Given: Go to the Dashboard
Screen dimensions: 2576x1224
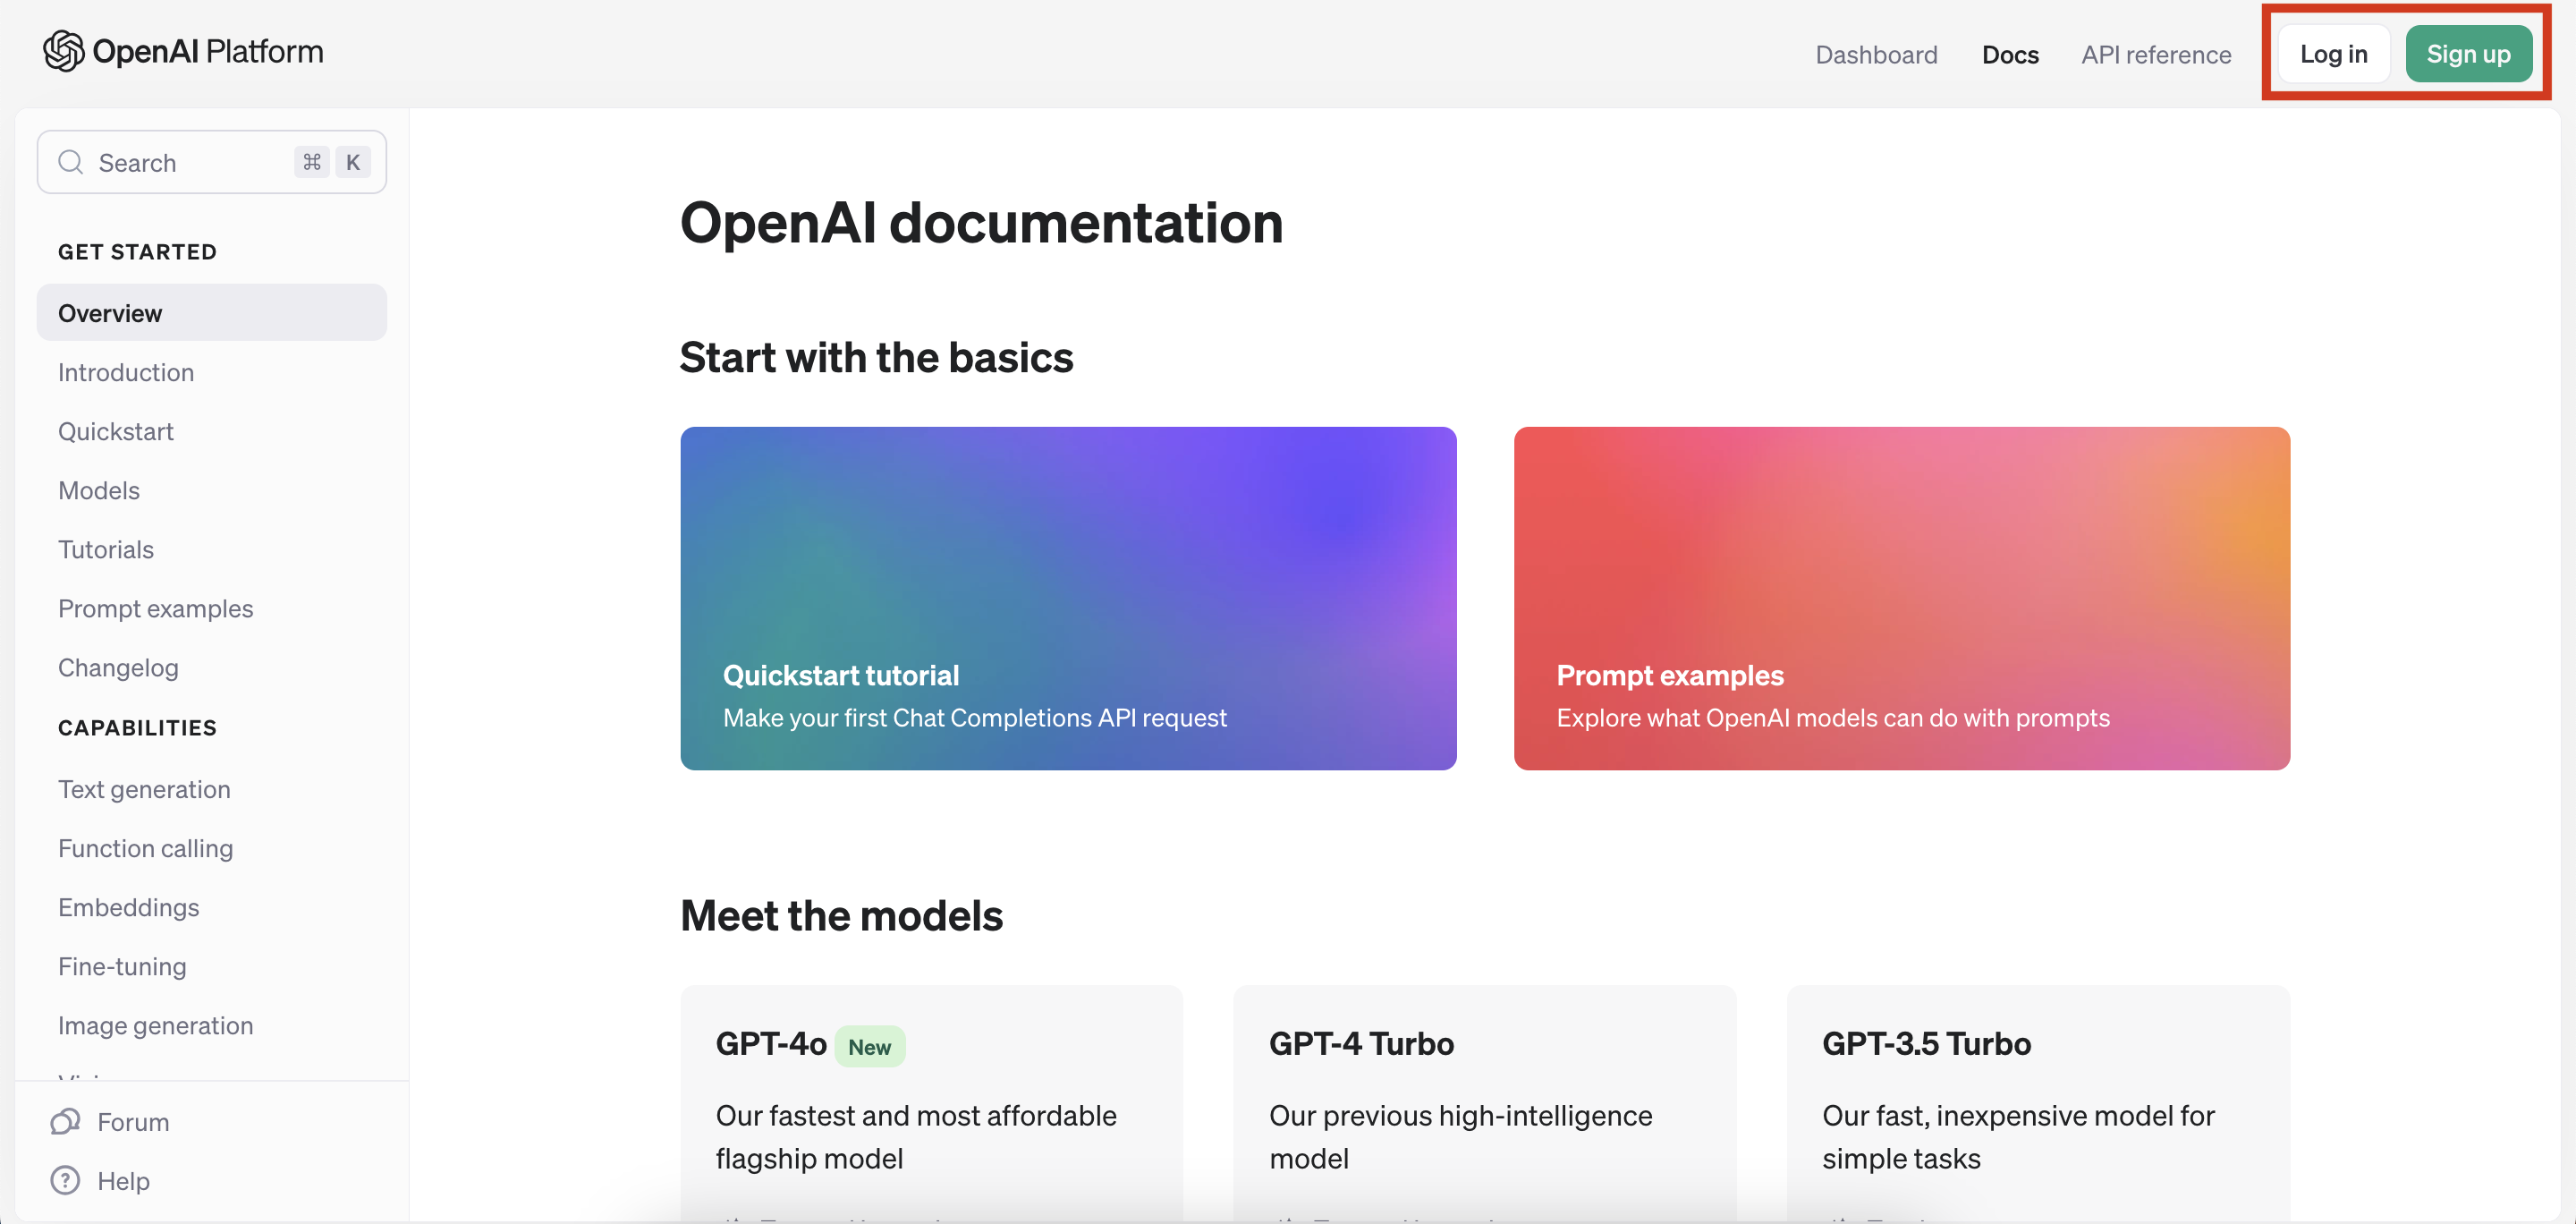Looking at the screenshot, I should point(1876,55).
